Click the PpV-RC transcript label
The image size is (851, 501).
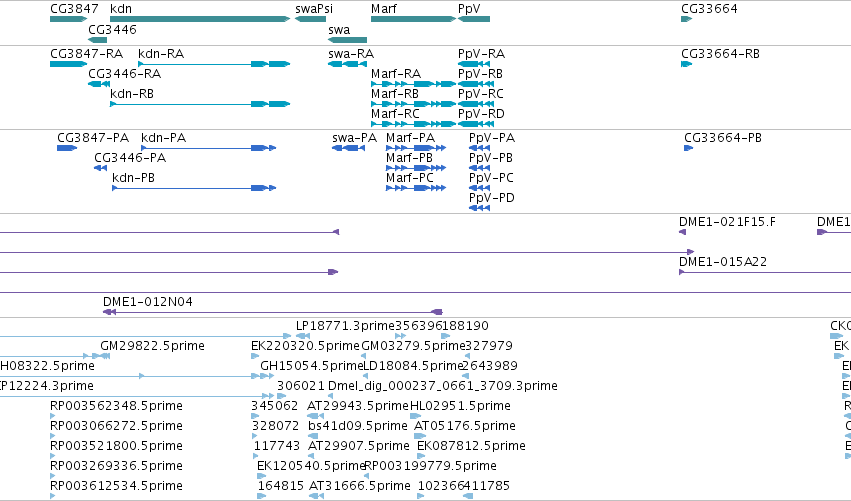tap(481, 94)
